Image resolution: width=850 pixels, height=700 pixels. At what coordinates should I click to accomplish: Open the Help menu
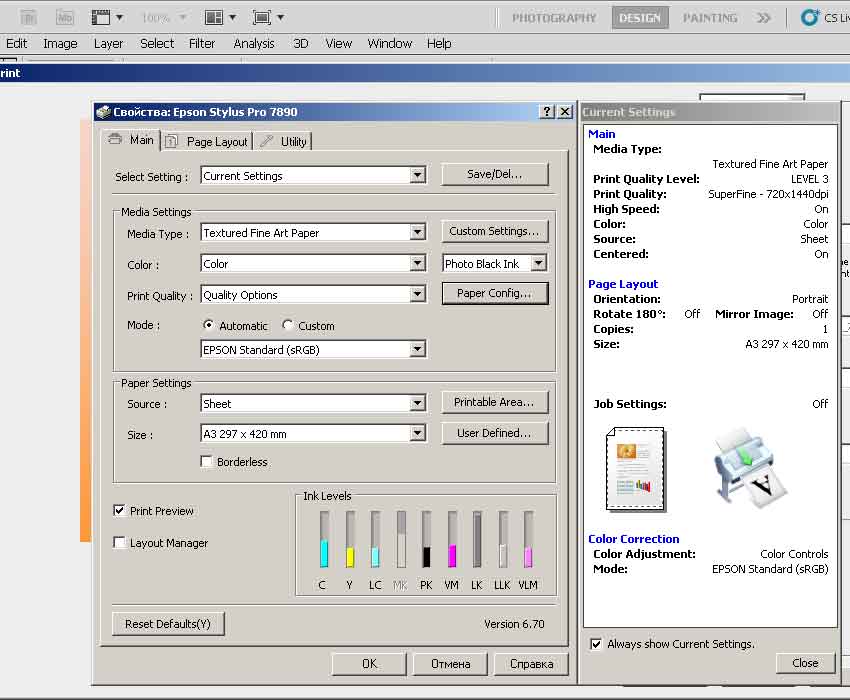coord(439,43)
